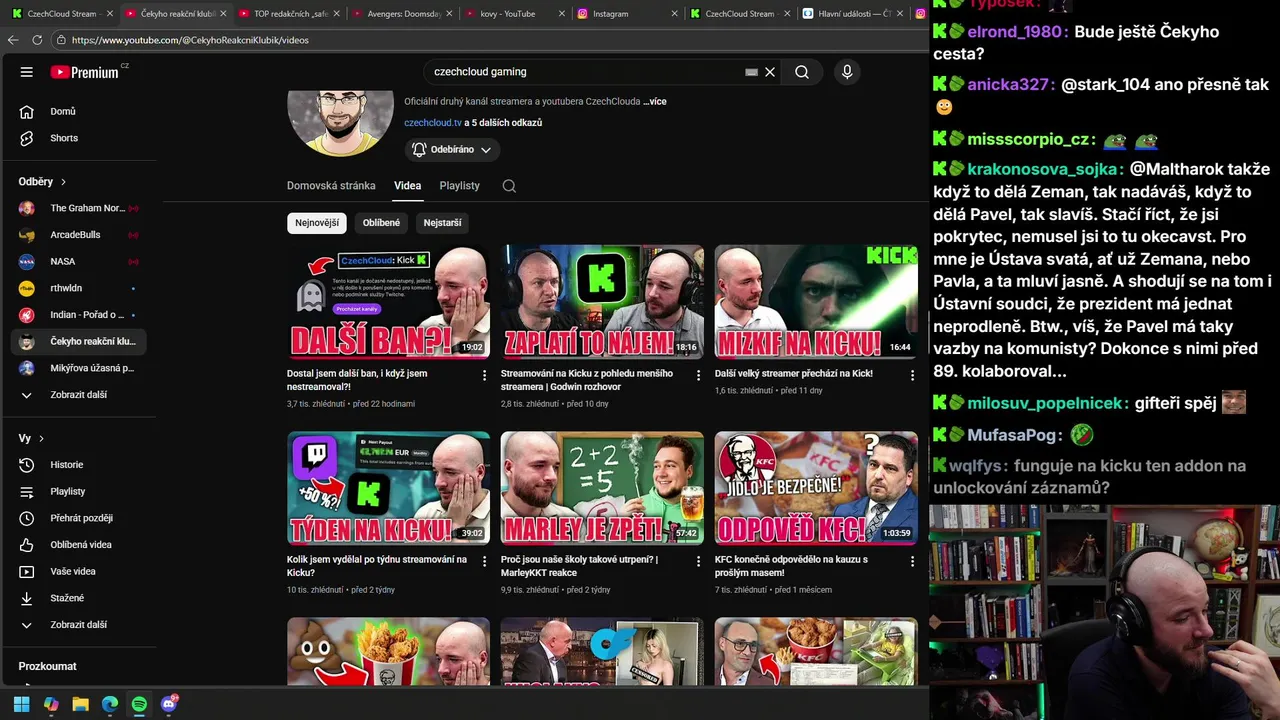Viewport: 1280px width, 720px height.
Task: Open the Odebíráno subscription dropdown
Action: coord(452,150)
